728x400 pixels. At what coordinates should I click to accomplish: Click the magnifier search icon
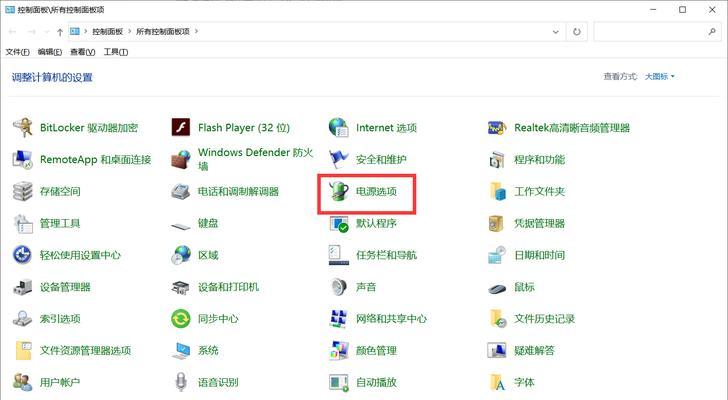tap(712, 32)
